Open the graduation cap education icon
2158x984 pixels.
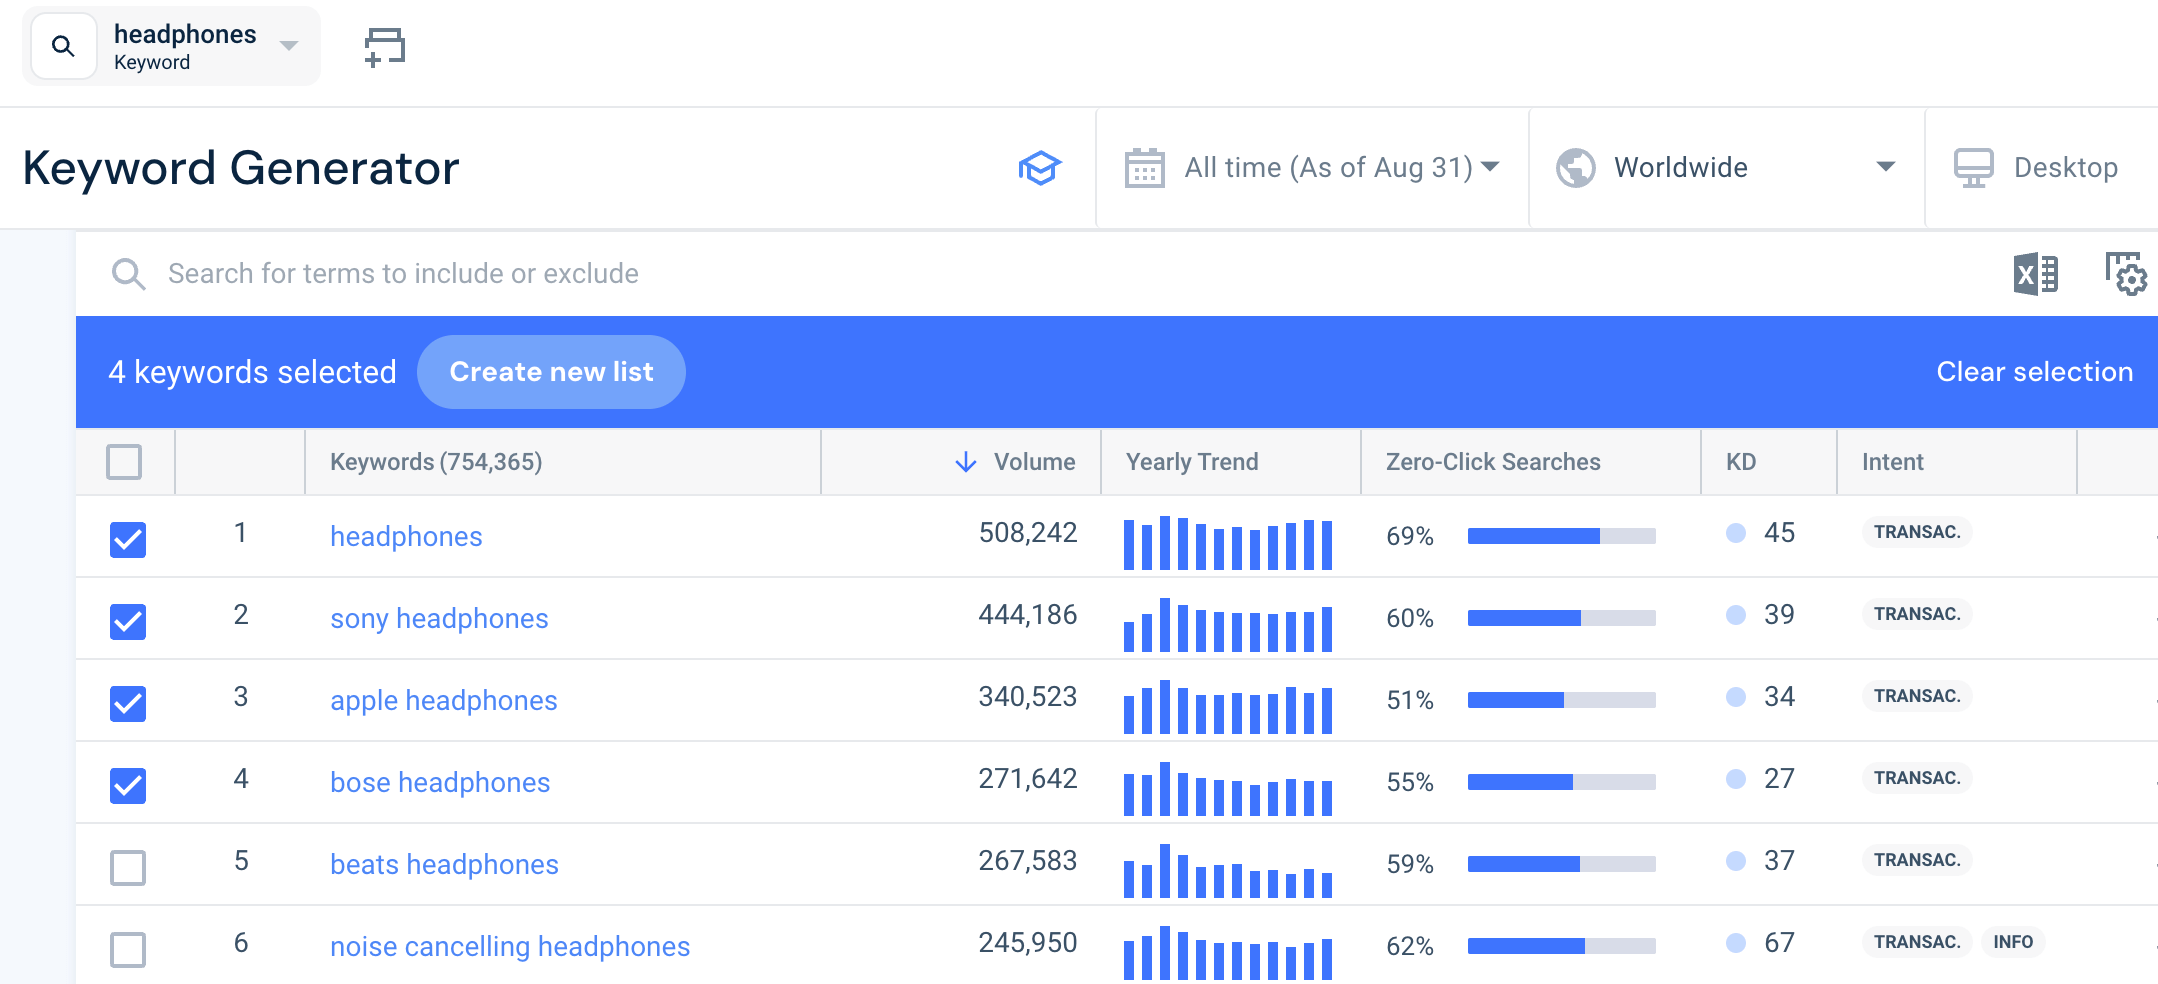coord(1040,167)
